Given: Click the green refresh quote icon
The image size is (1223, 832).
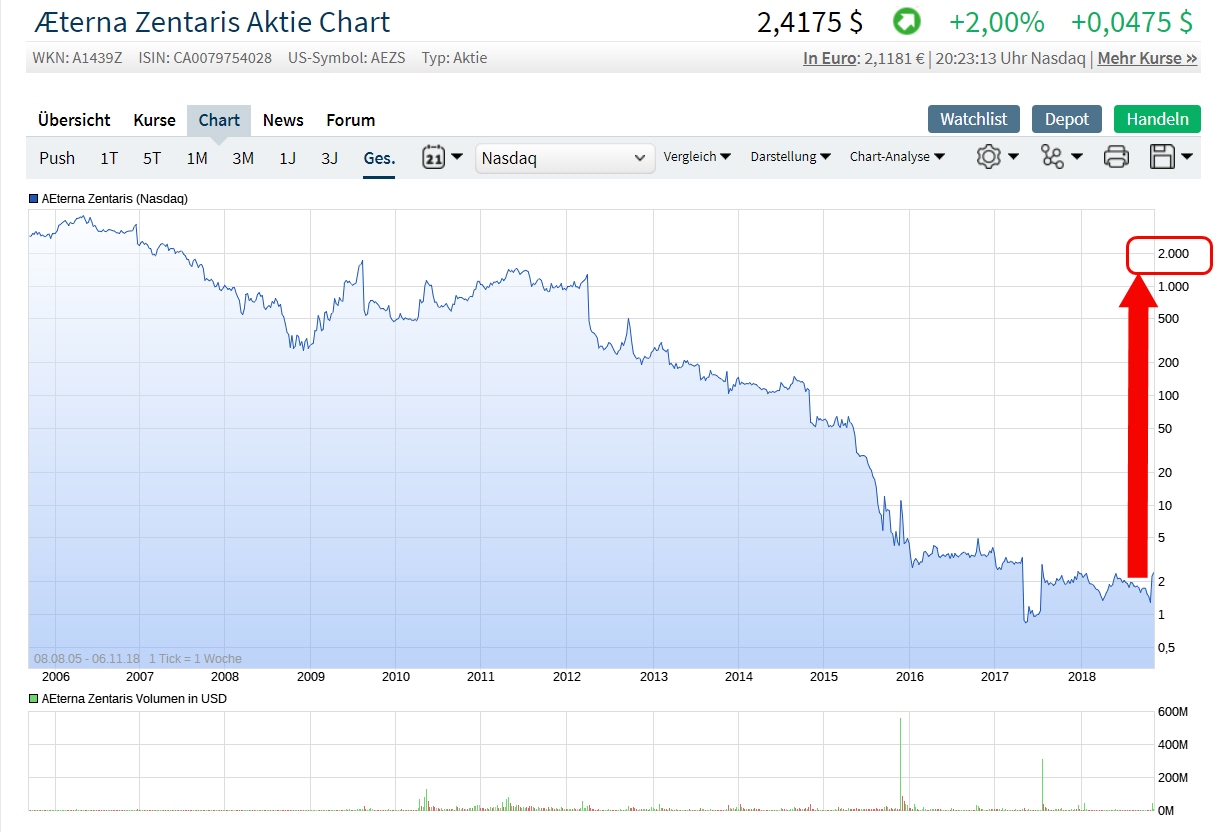Looking at the screenshot, I should [906, 21].
